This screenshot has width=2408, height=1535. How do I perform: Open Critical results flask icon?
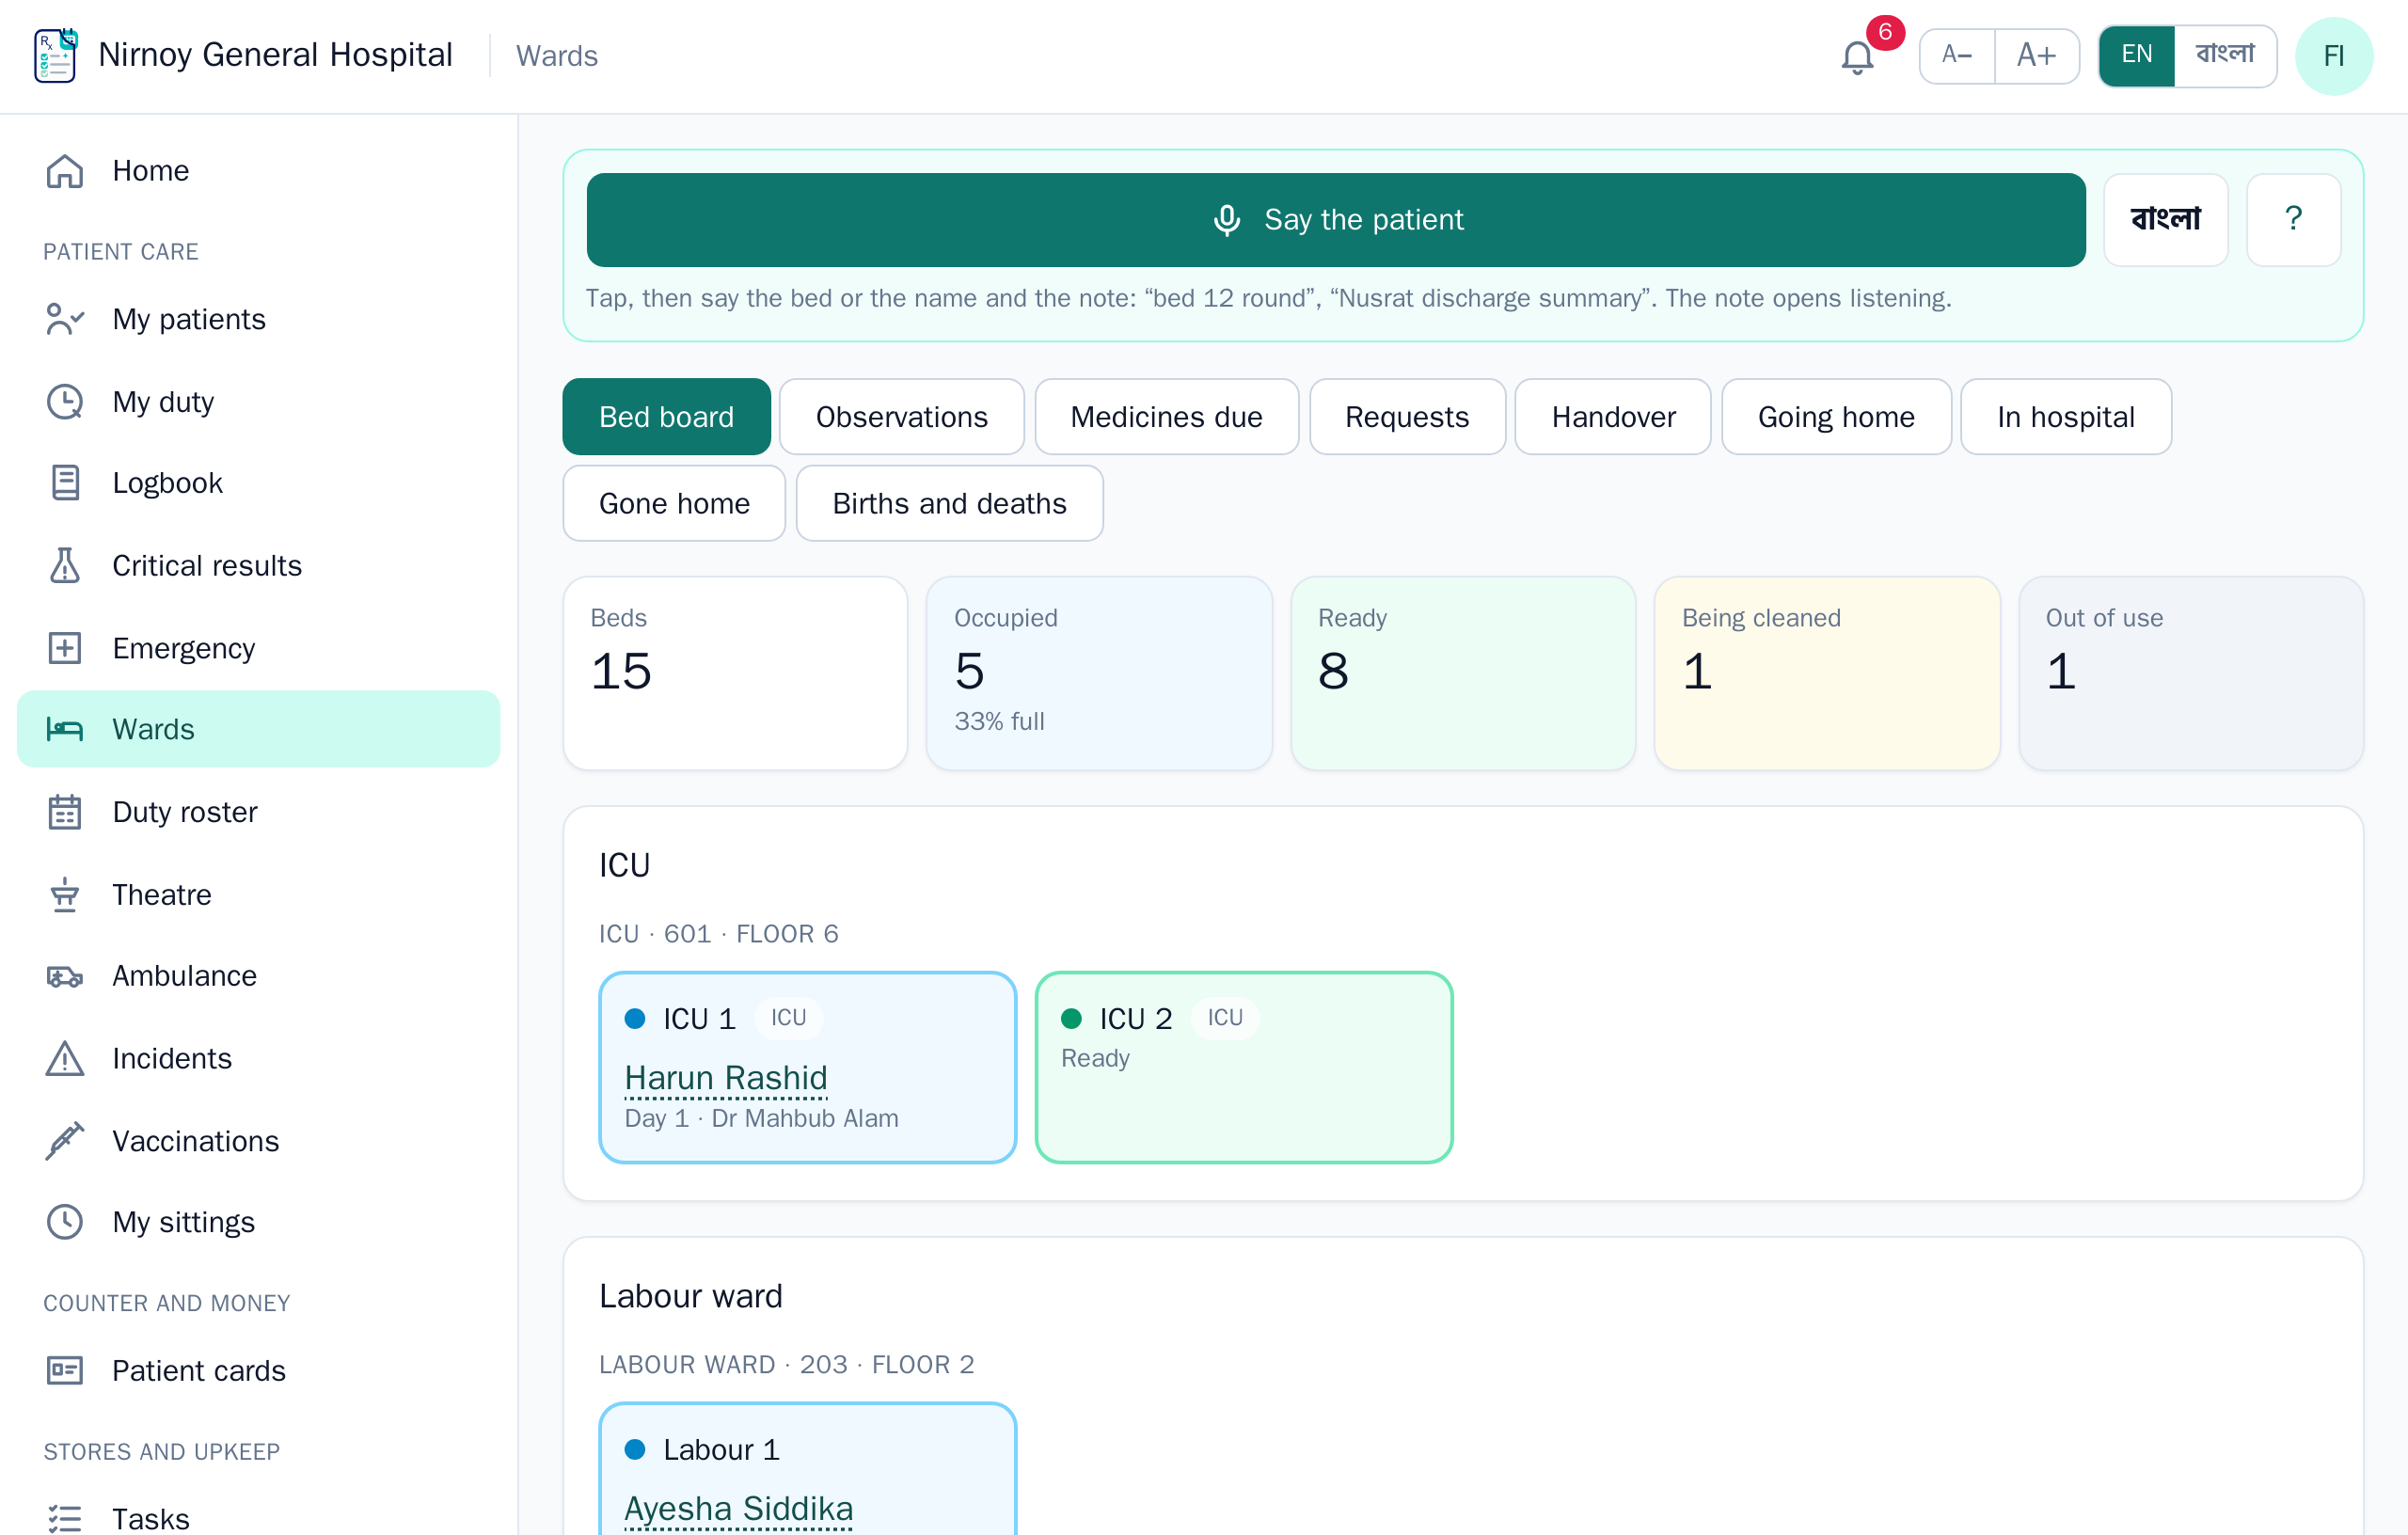[65, 566]
